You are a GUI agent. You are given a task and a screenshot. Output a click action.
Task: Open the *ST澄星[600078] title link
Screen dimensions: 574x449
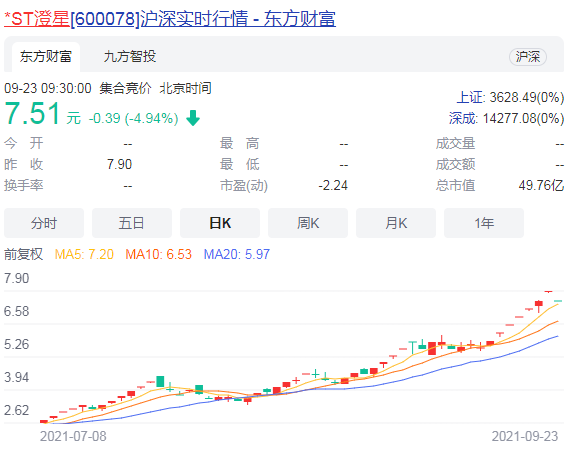click(170, 19)
